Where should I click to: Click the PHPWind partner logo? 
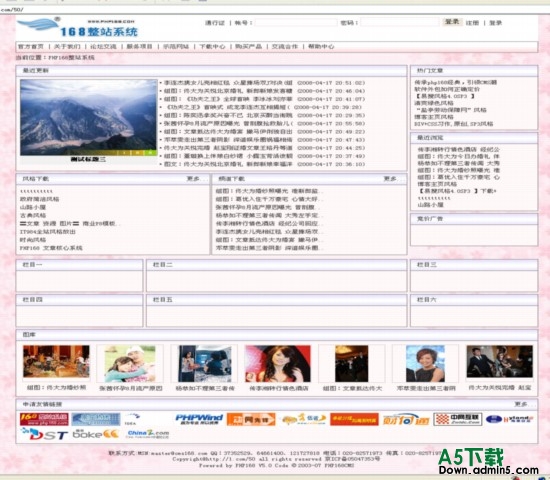coord(199,419)
